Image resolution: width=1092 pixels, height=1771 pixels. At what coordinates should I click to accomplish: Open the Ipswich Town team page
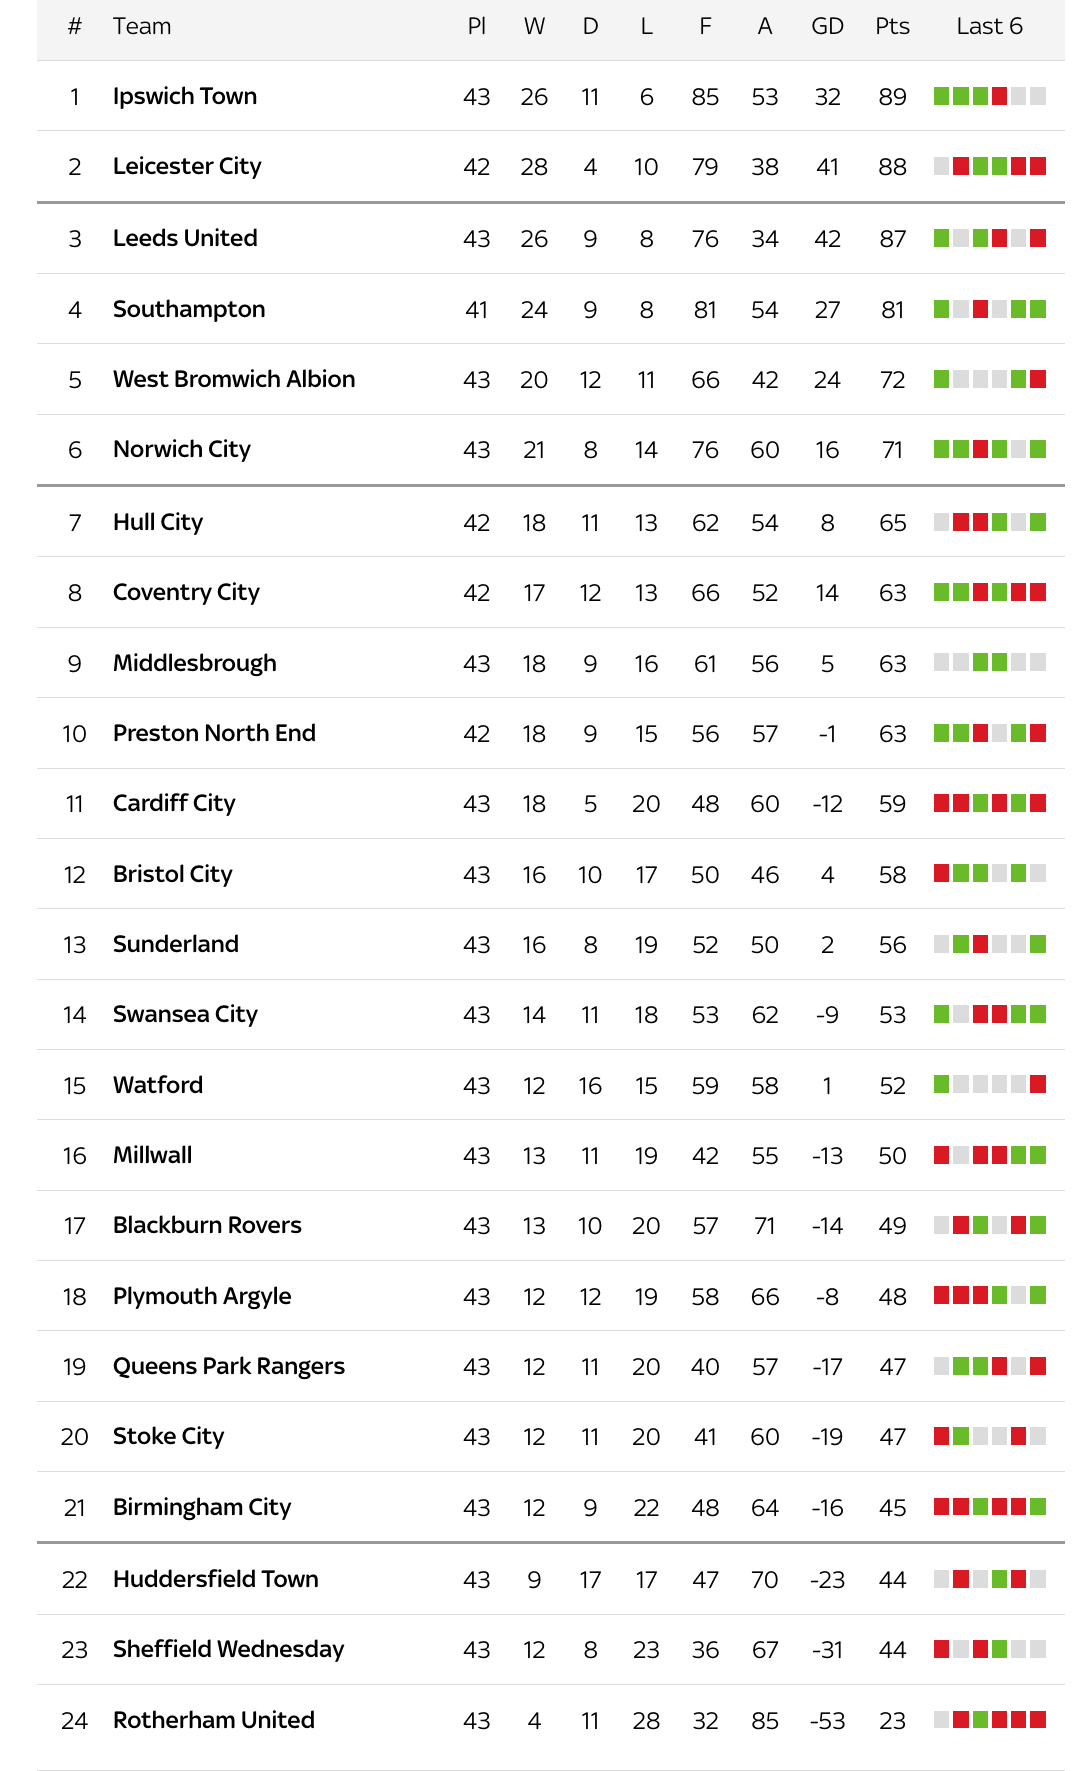pos(185,96)
